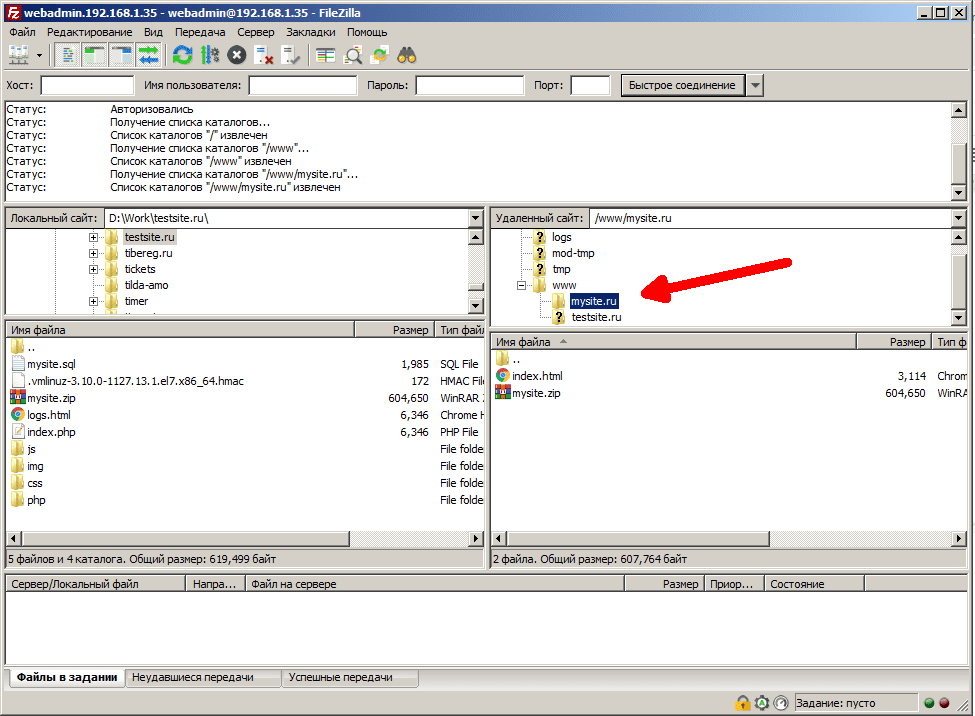Open speed limits gauge status icon
Viewport: 975px width, 716px height.
pyautogui.click(x=781, y=703)
